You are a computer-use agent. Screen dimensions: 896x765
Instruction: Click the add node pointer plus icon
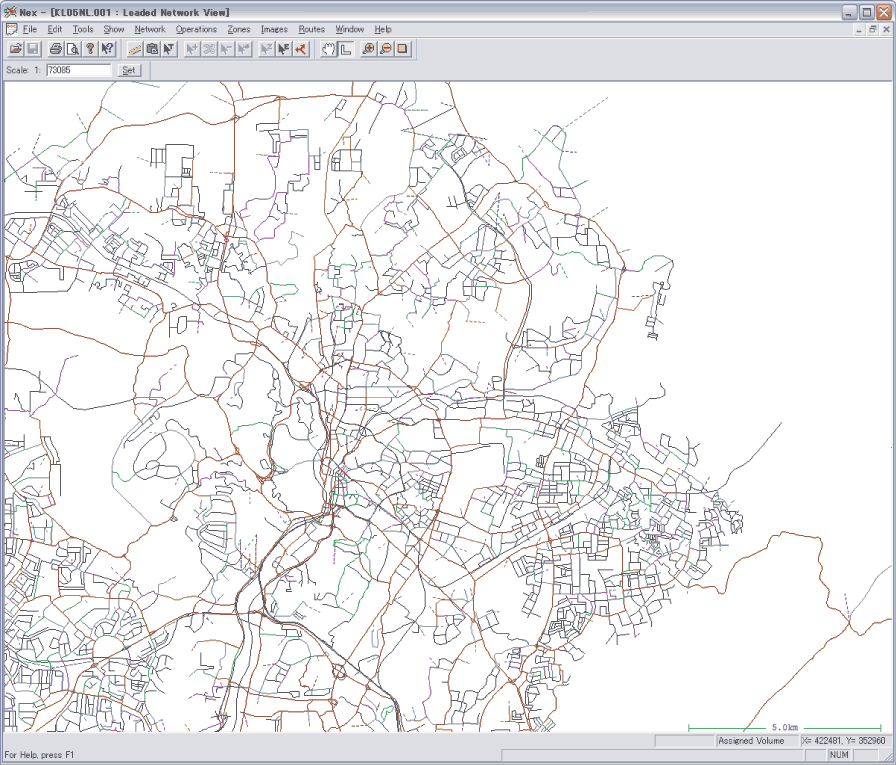click(192, 49)
